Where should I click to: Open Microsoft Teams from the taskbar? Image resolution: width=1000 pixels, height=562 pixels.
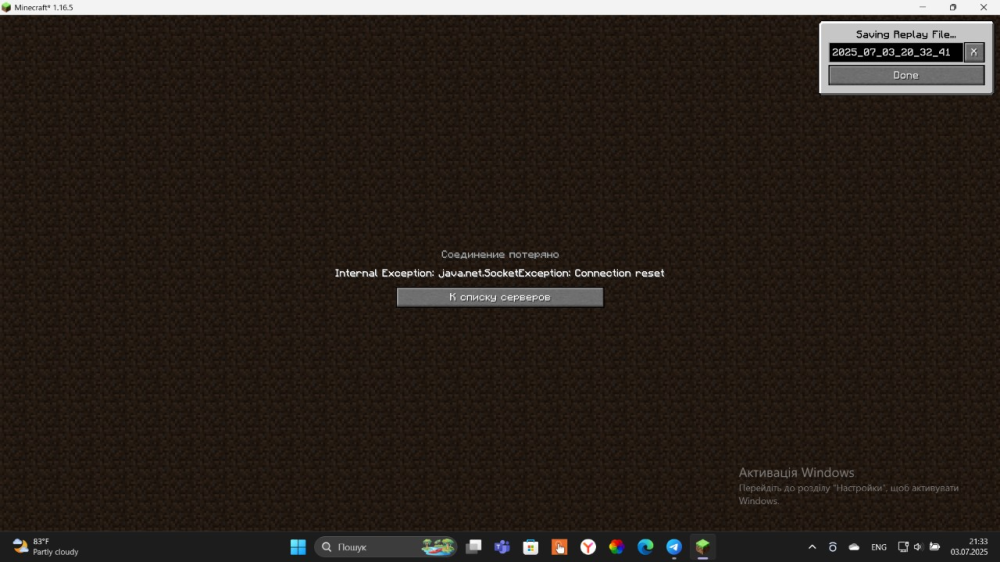tap(502, 547)
